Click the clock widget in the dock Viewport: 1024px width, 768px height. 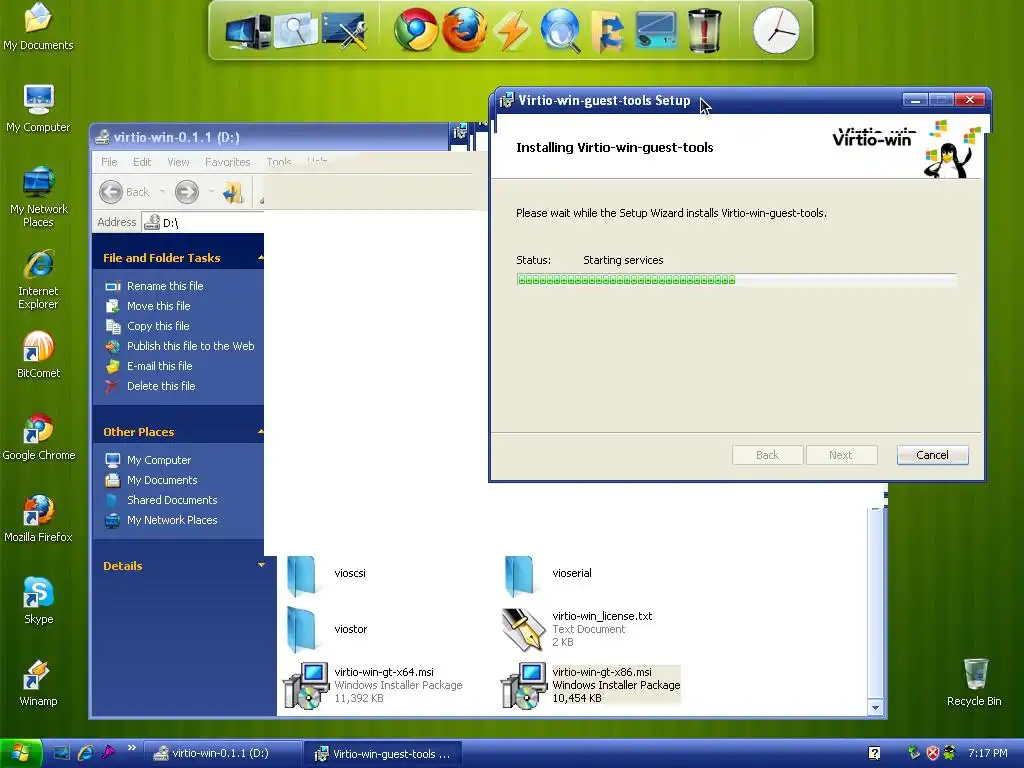tap(776, 31)
